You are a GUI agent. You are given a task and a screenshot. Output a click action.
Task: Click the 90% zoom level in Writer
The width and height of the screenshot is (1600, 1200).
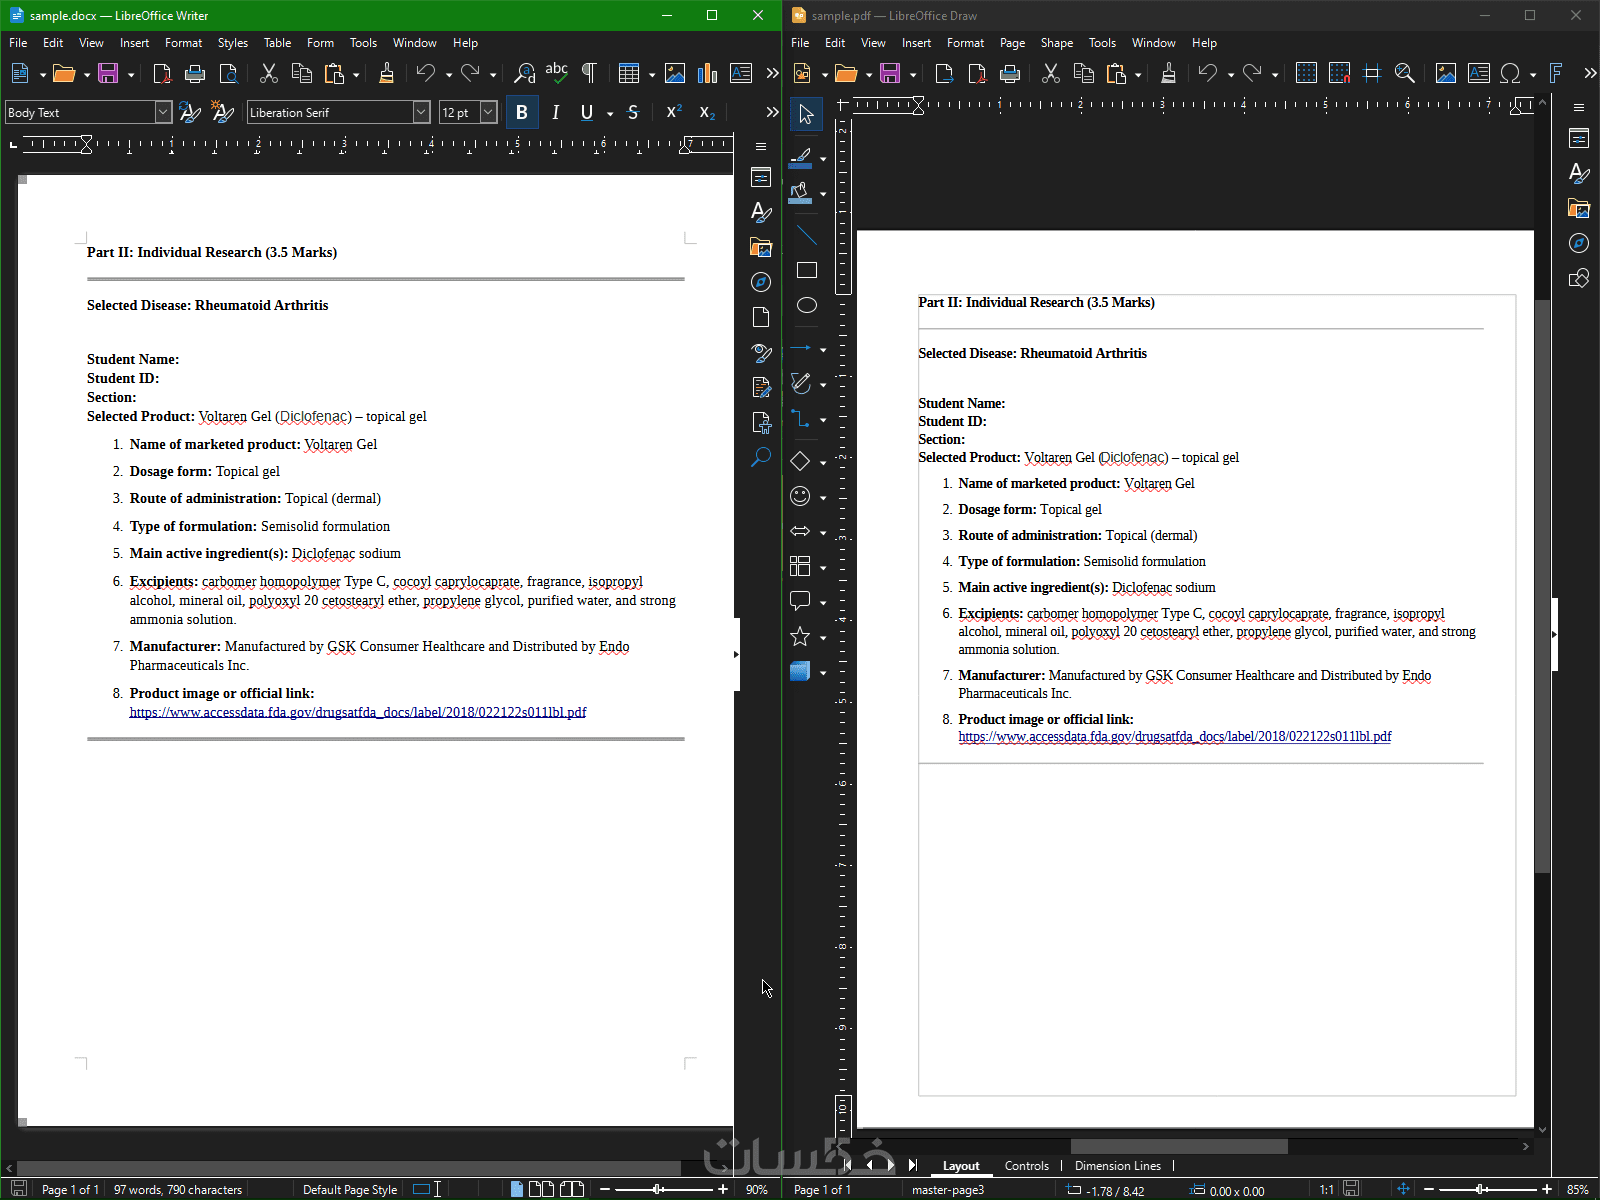(x=757, y=1190)
